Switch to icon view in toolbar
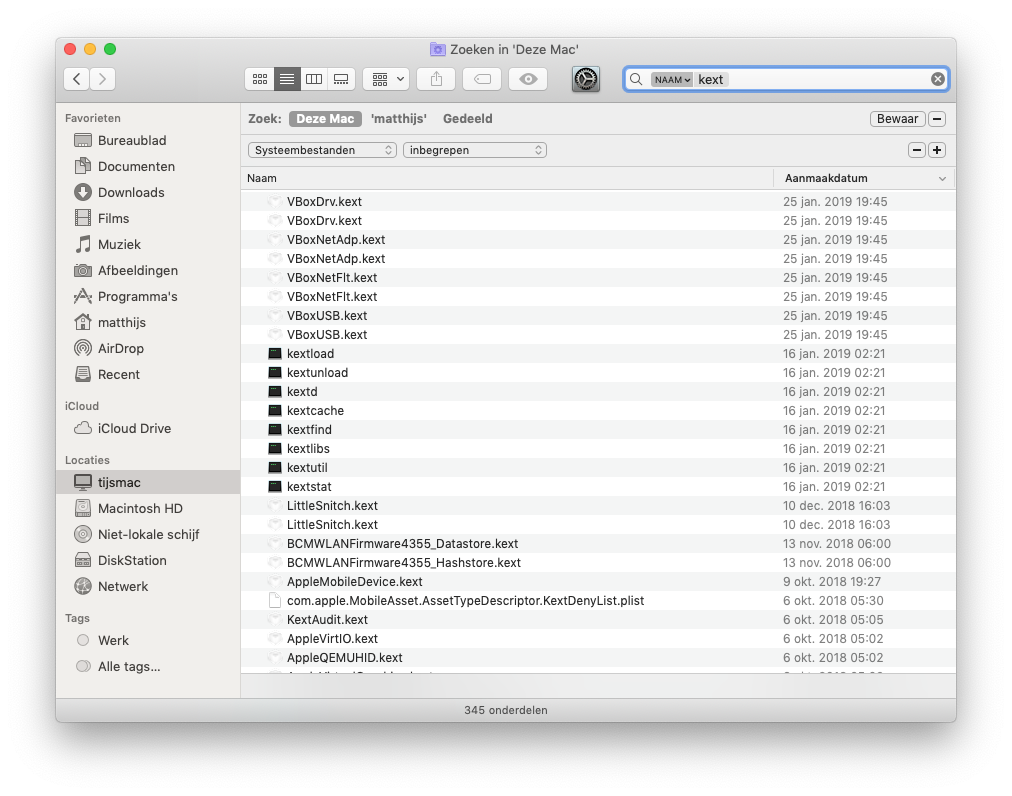The width and height of the screenshot is (1012, 796). pos(260,79)
